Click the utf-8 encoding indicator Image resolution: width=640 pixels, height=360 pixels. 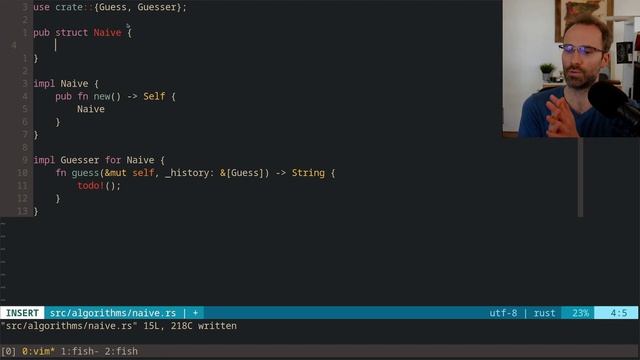coord(503,313)
